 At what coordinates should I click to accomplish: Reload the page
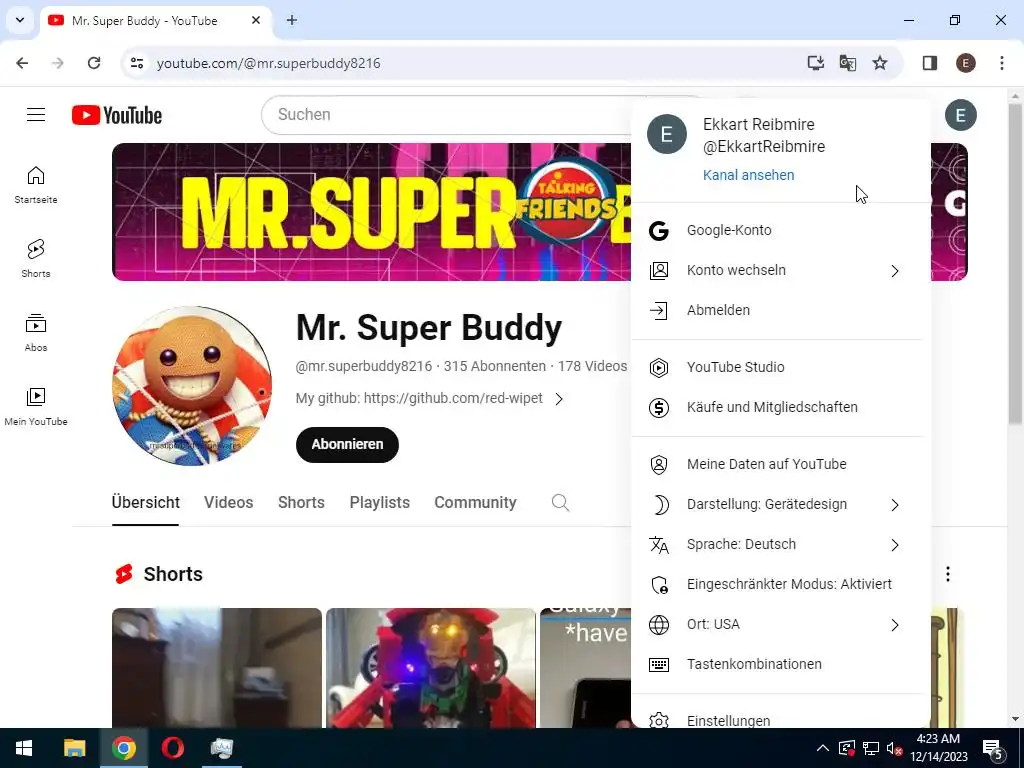(94, 63)
